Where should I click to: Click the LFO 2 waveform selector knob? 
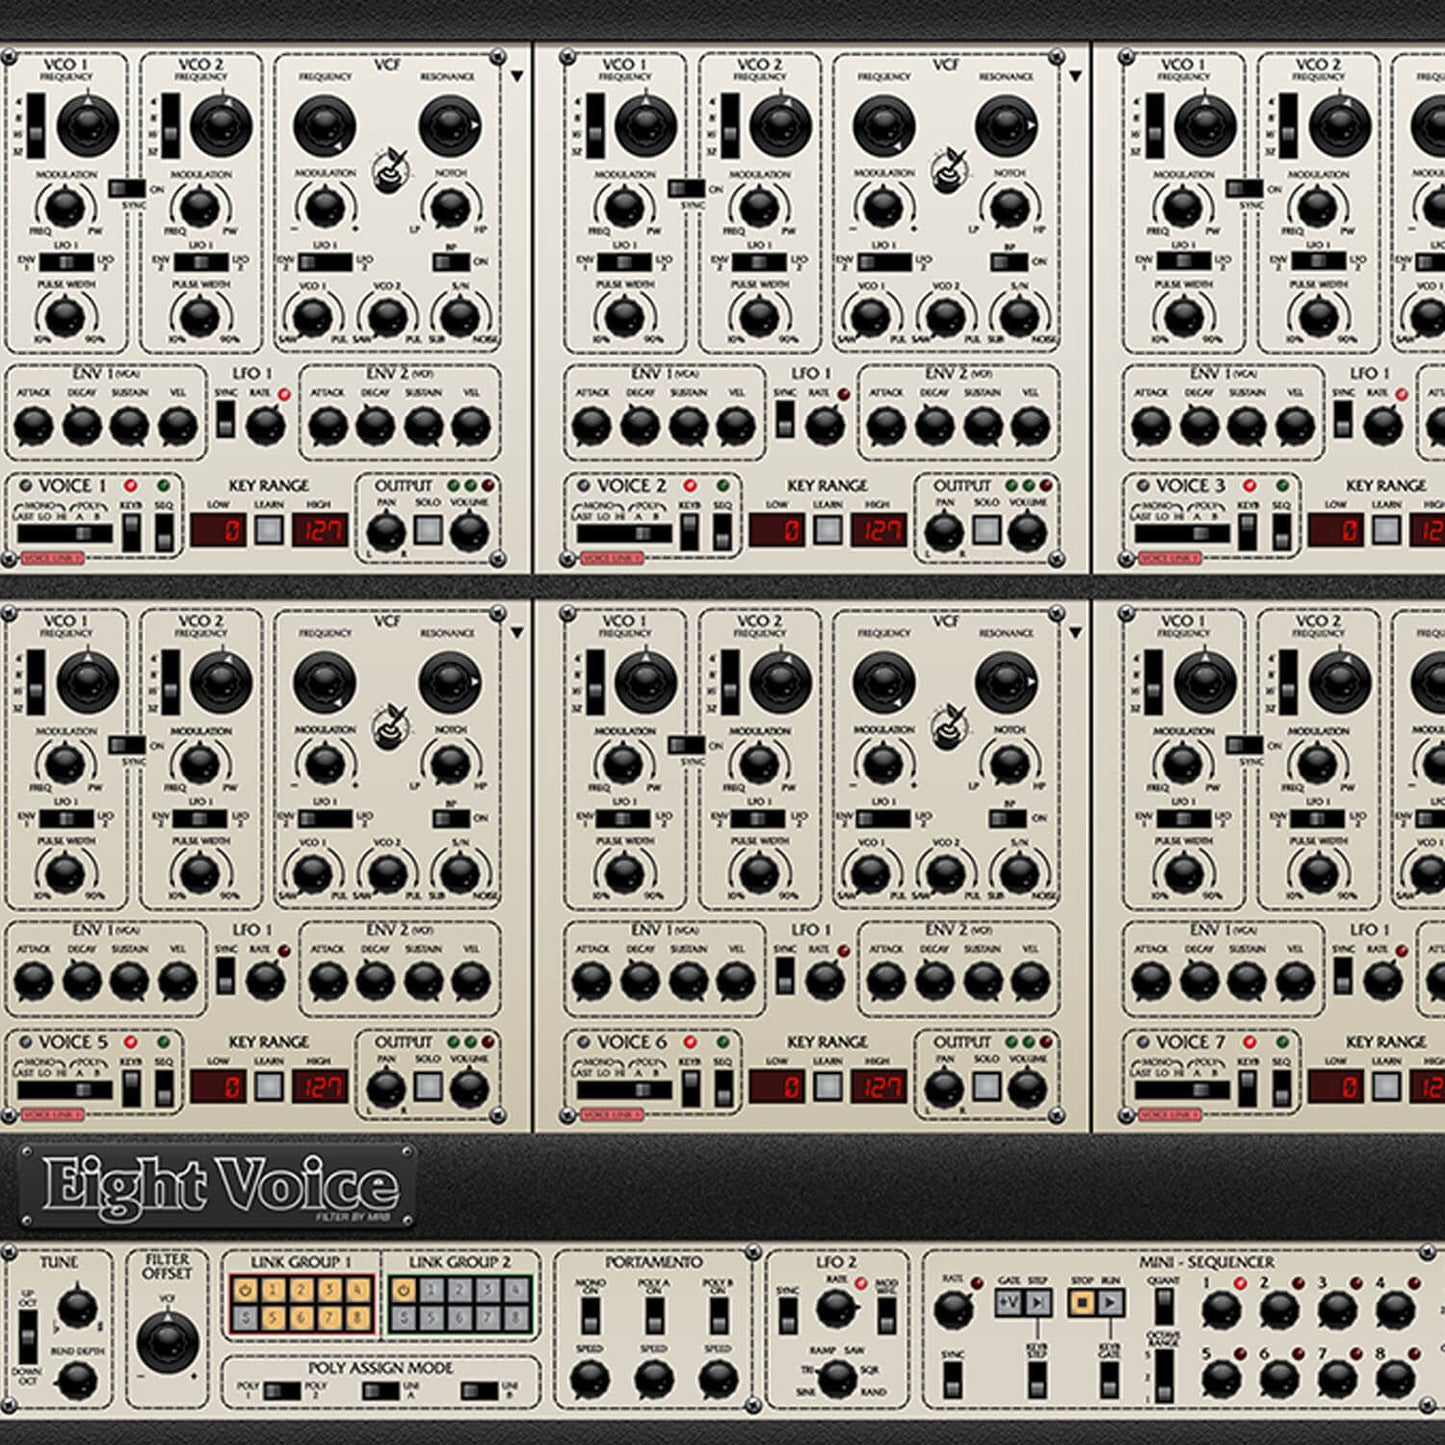point(837,1379)
